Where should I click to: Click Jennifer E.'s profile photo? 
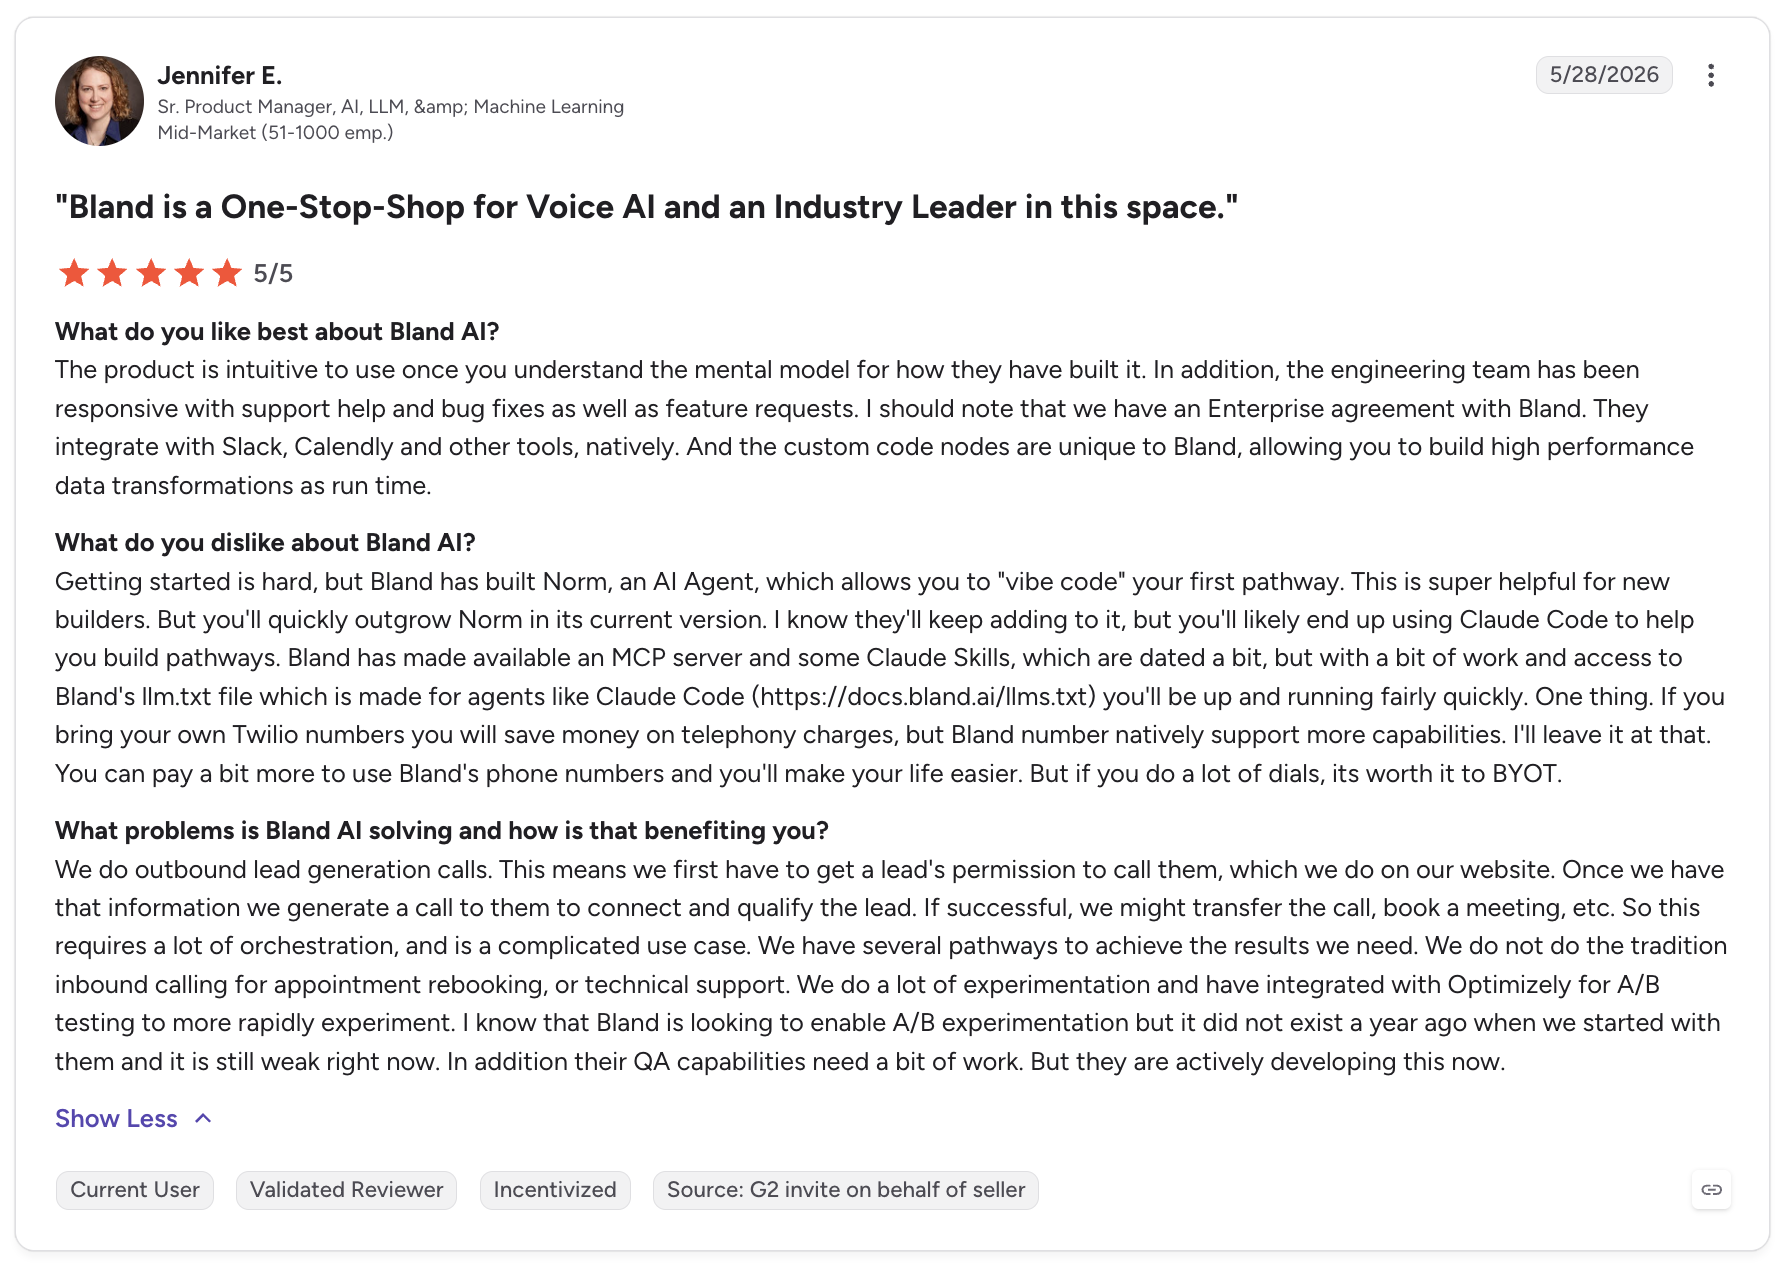point(99,101)
